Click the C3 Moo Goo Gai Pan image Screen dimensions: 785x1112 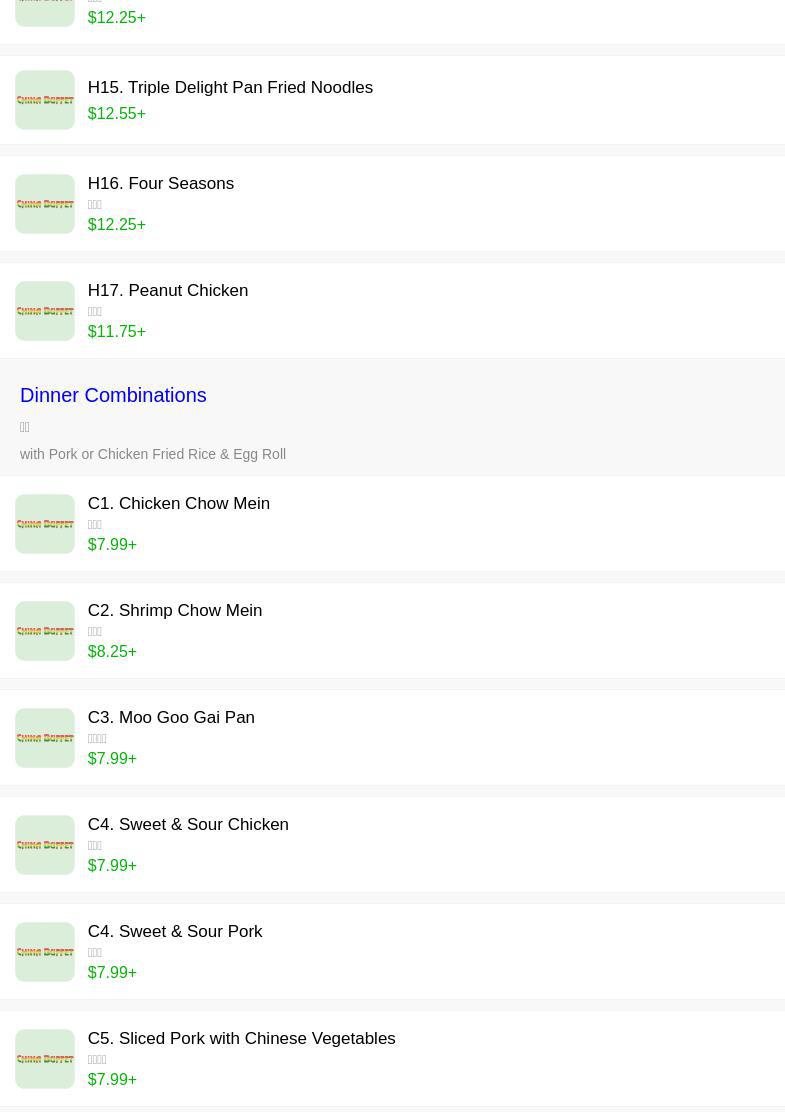pyautogui.click(x=45, y=738)
